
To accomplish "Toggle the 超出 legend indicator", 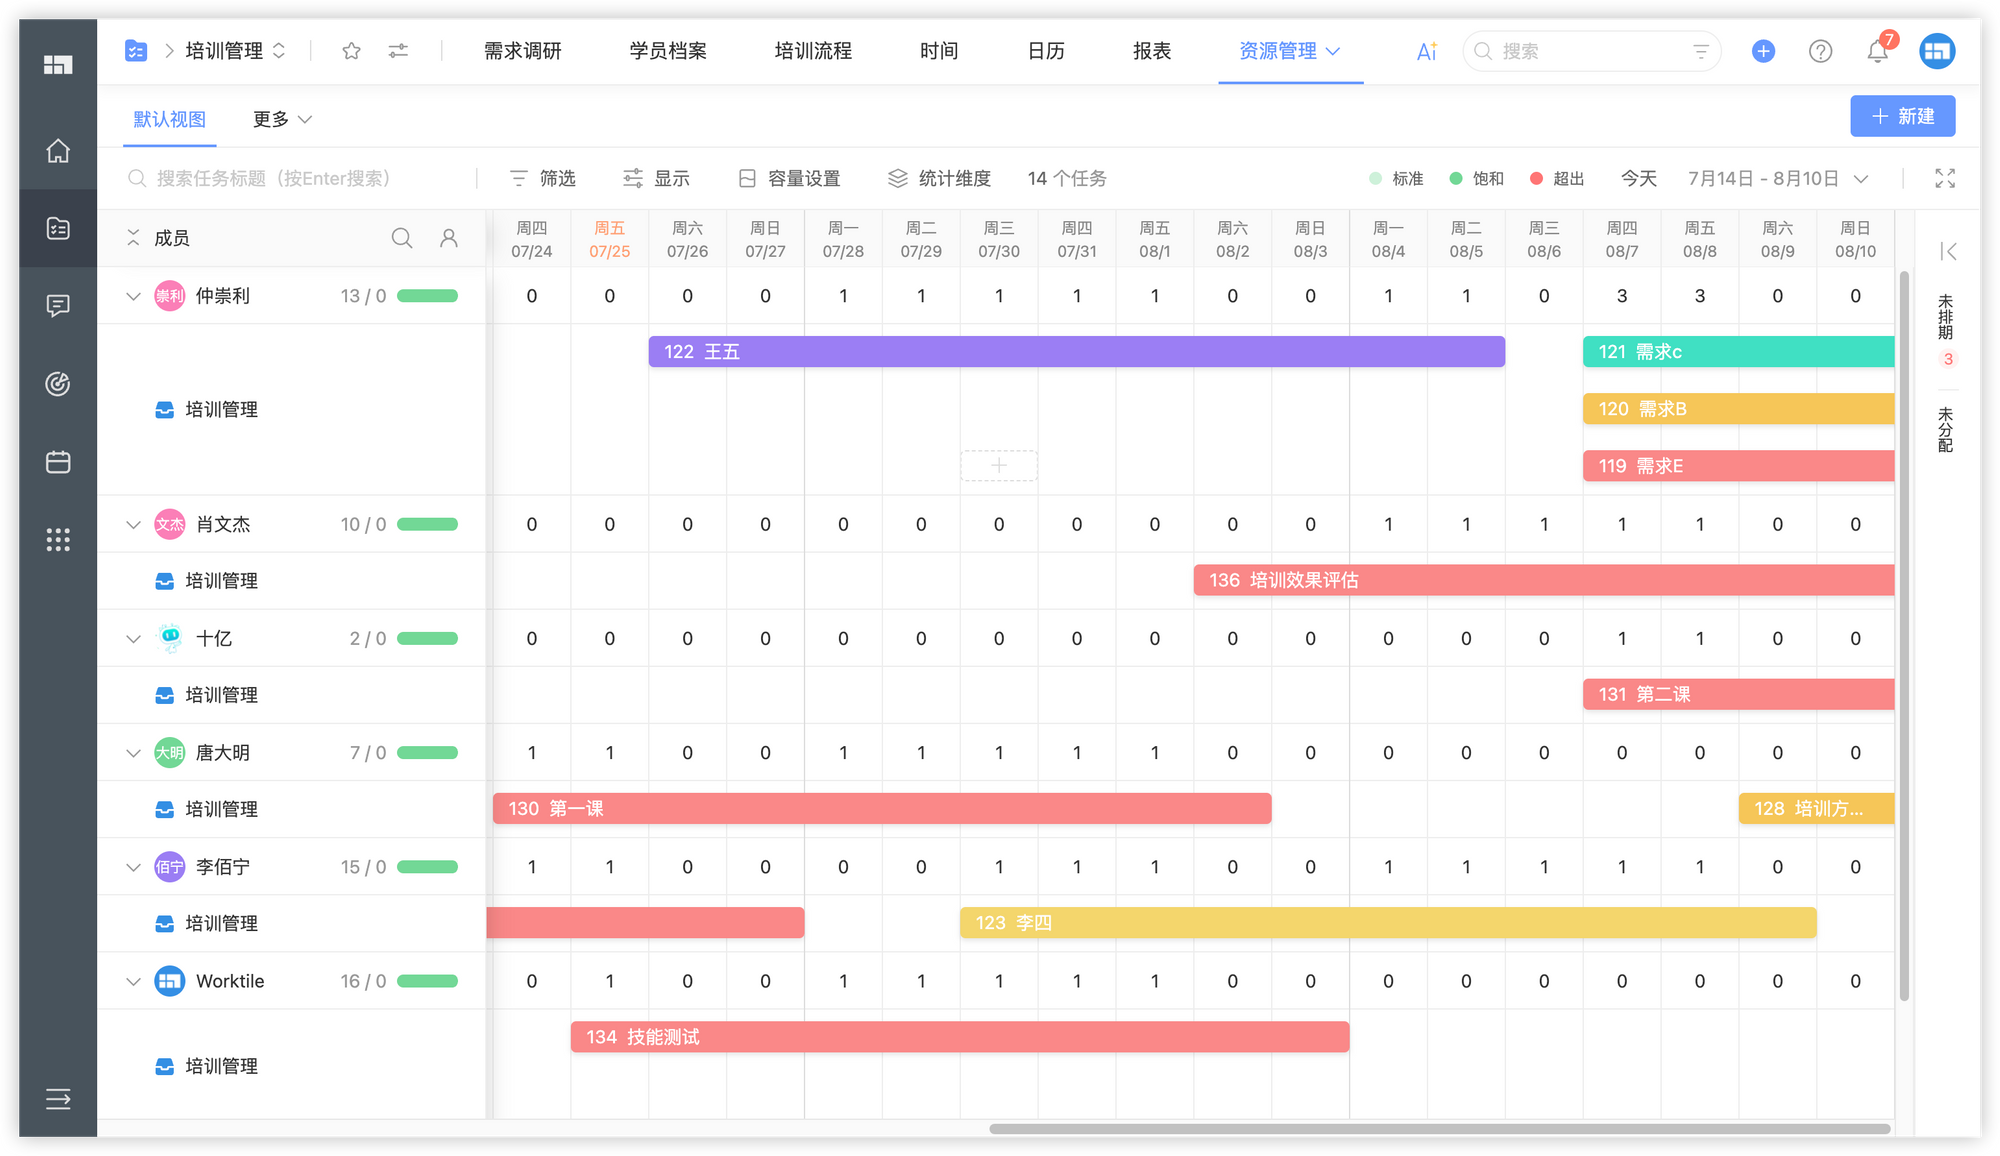I will (x=1557, y=178).
